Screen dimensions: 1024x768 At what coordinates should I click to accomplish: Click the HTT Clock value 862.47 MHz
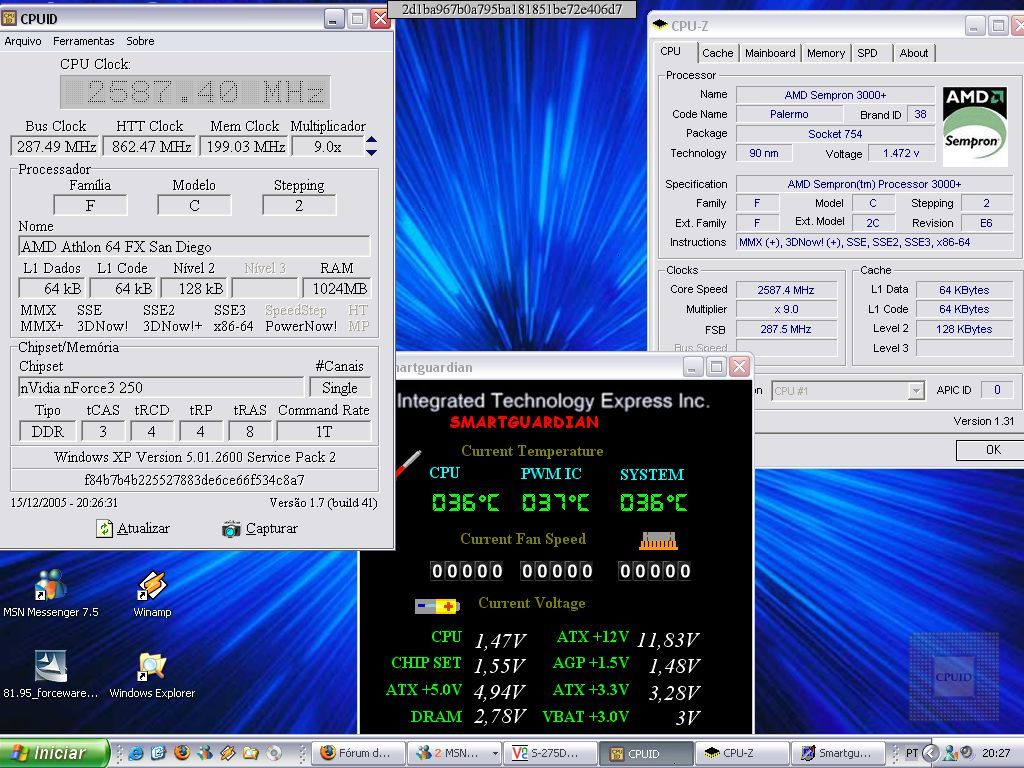151,146
